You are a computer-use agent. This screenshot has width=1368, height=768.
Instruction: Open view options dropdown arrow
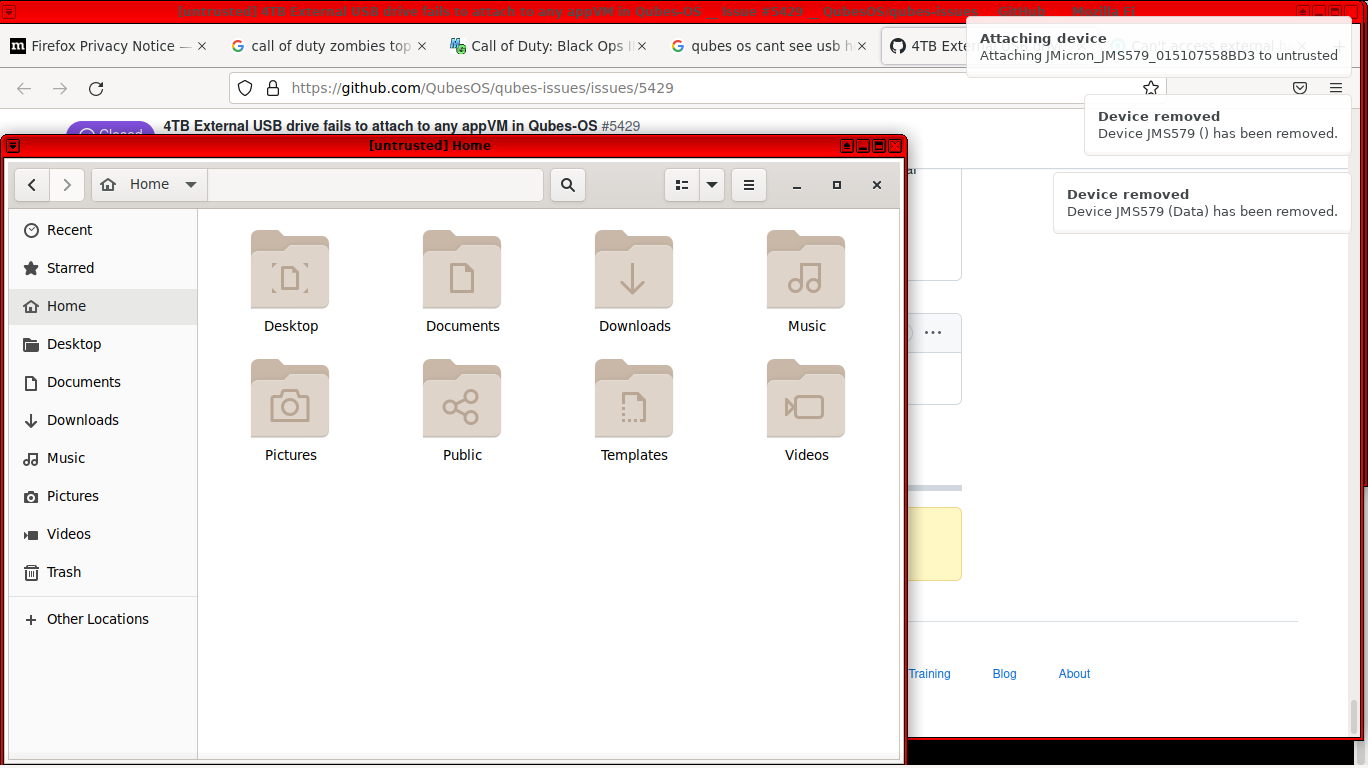[x=712, y=185]
